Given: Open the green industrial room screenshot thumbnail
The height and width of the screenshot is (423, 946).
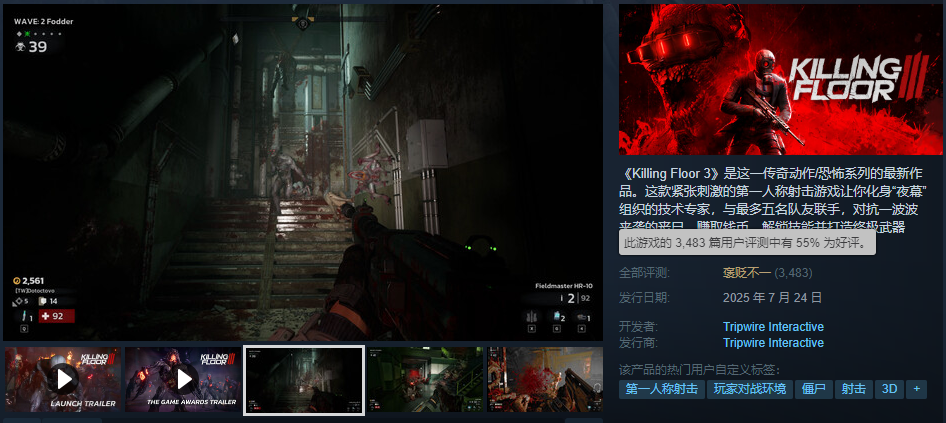Looking at the screenshot, I should click(425, 380).
